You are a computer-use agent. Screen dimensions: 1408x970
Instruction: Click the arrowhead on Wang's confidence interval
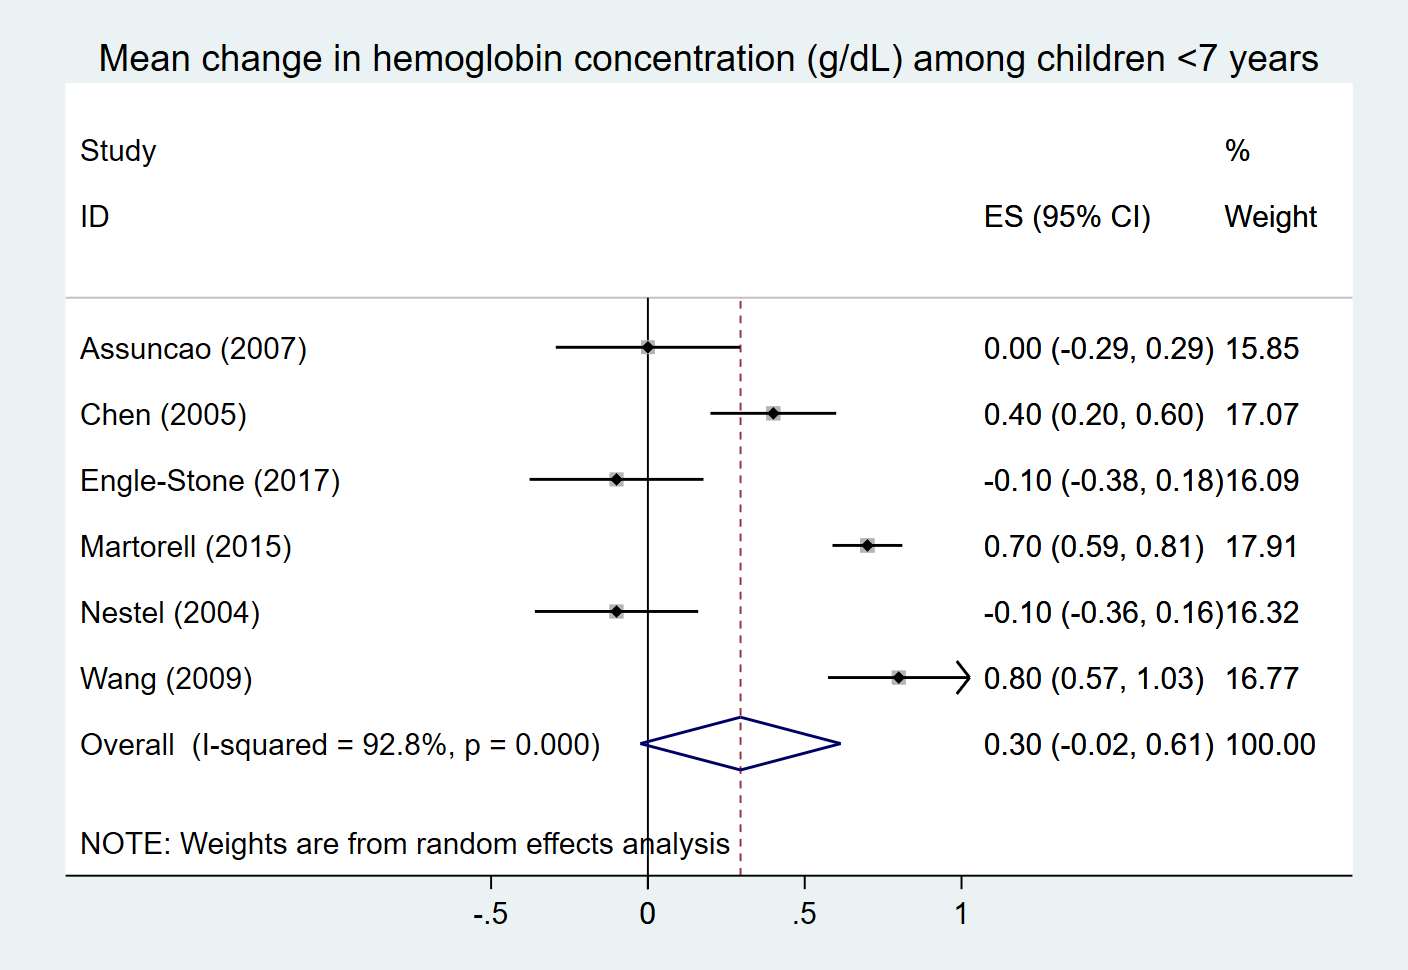963,677
